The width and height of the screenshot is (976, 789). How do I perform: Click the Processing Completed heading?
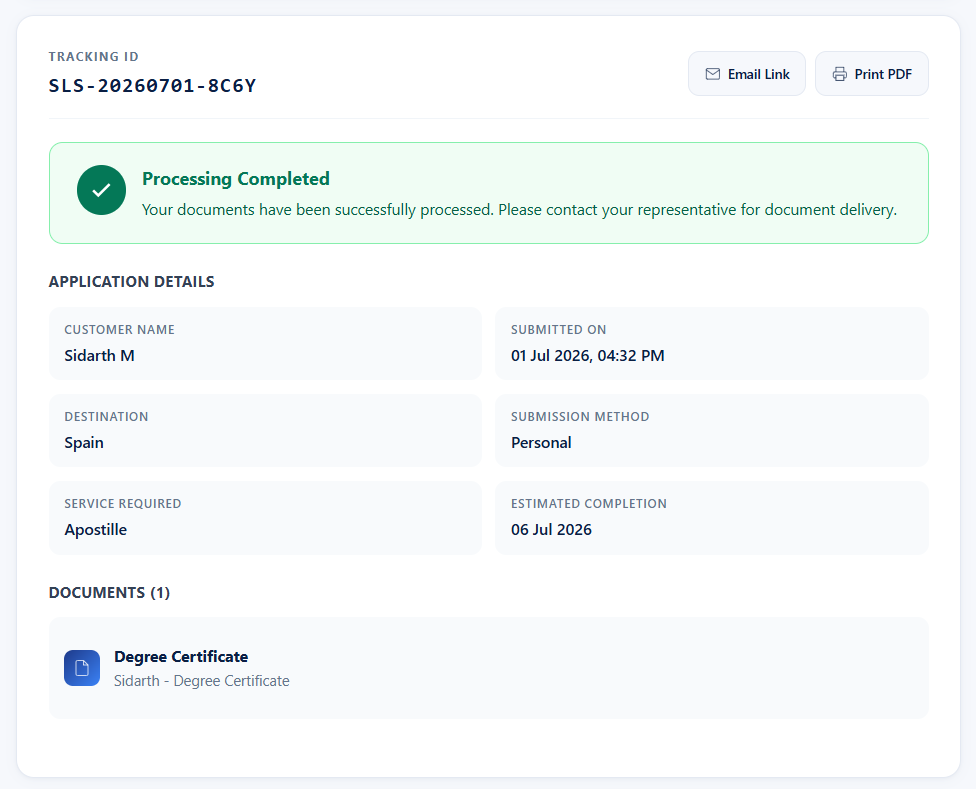coord(236,179)
